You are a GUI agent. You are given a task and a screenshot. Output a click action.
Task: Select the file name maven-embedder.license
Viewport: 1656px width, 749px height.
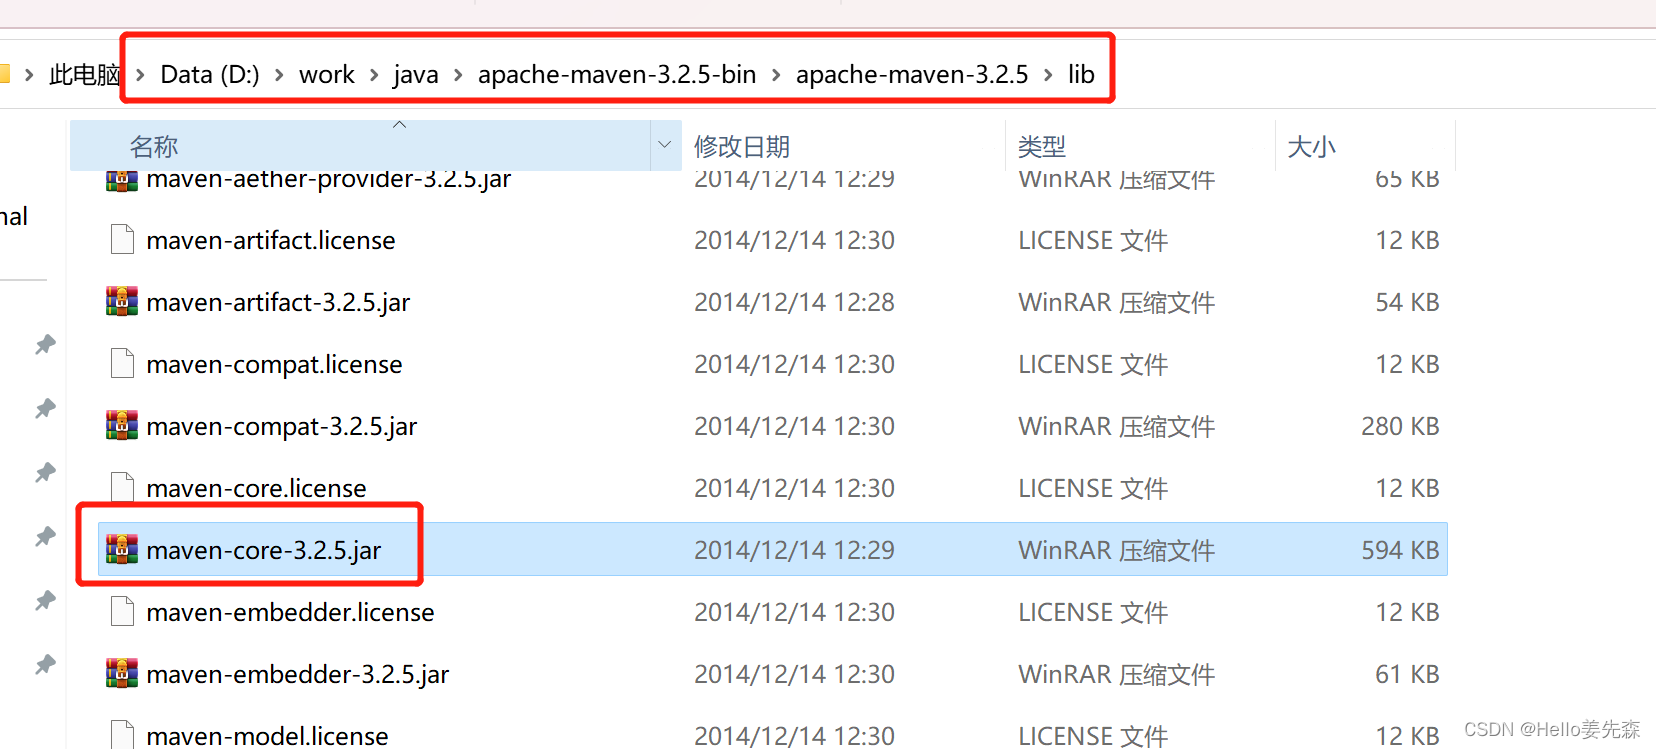290,612
